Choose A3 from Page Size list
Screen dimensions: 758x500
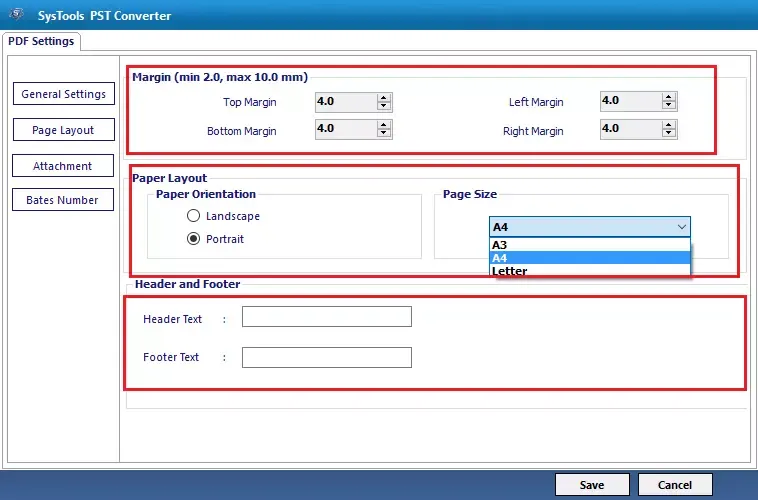point(590,245)
